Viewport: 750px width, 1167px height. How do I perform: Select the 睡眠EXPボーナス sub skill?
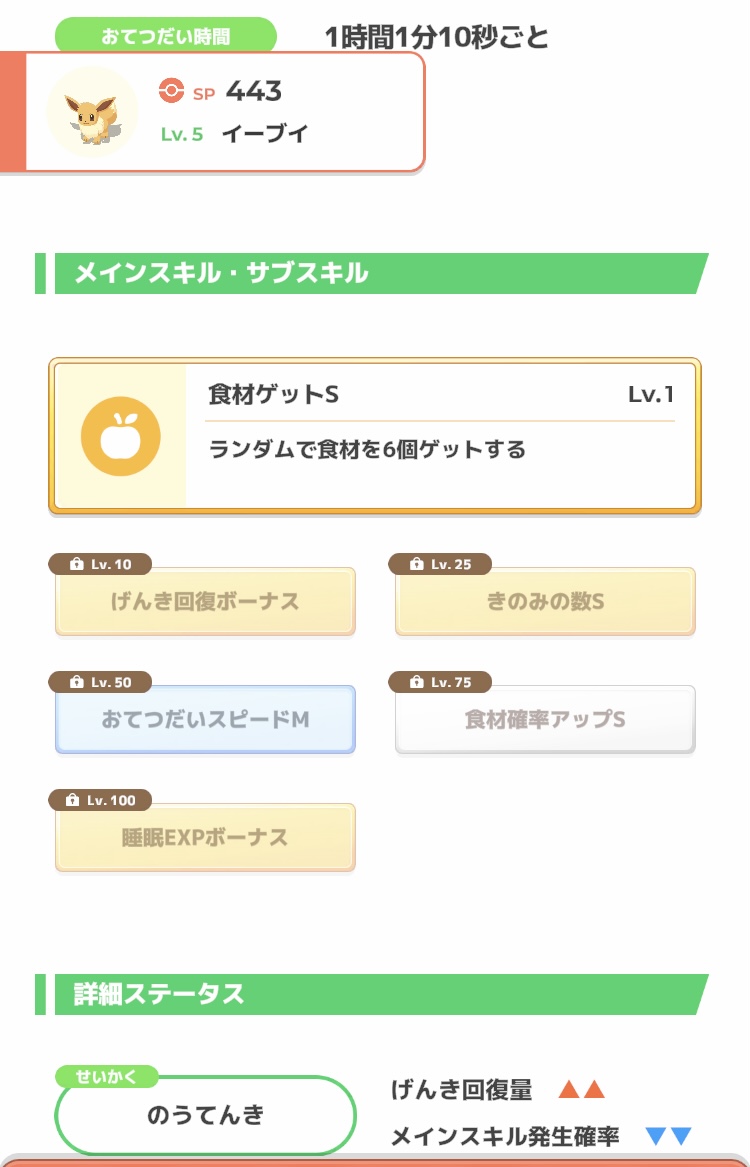pos(205,838)
